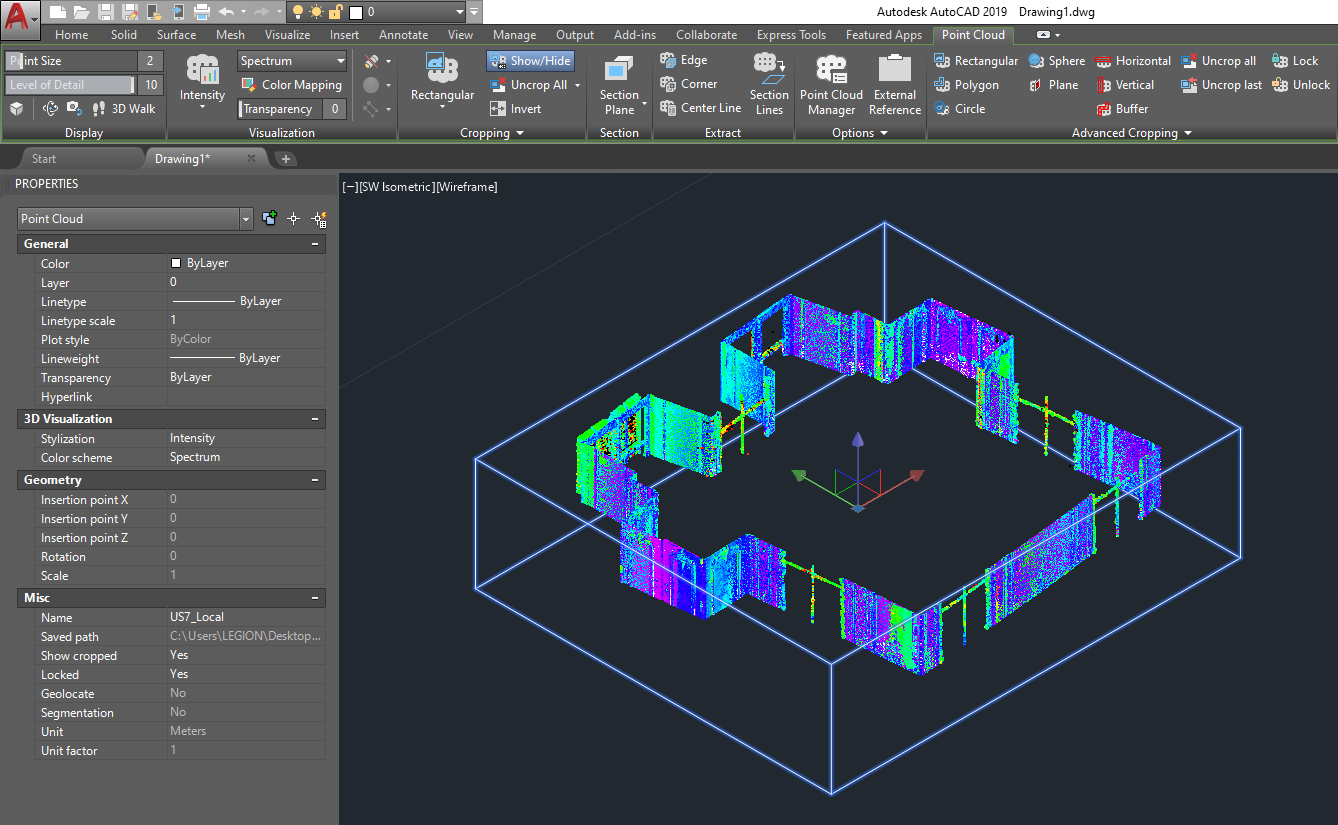Image resolution: width=1338 pixels, height=825 pixels.
Task: Click Invert cropping toggle
Action: (x=516, y=109)
